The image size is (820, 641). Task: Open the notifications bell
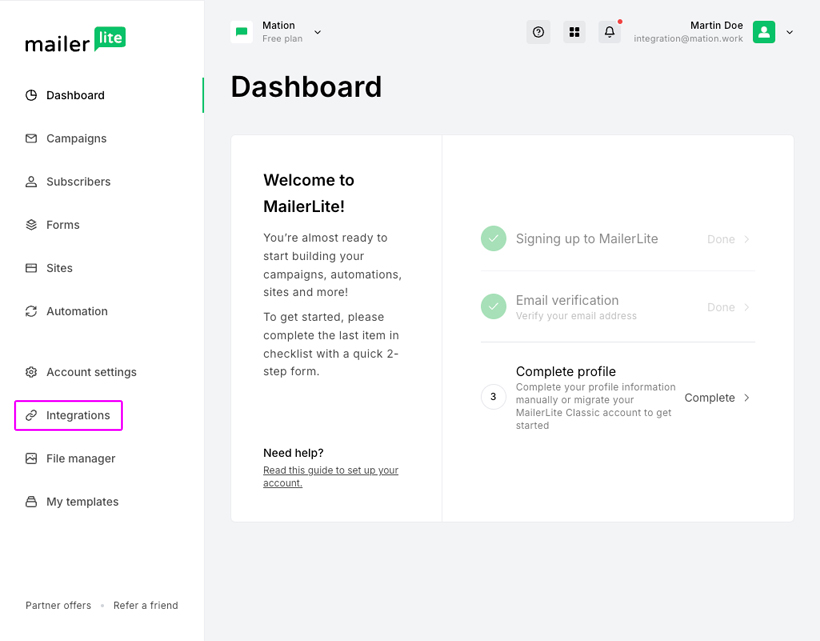click(610, 32)
